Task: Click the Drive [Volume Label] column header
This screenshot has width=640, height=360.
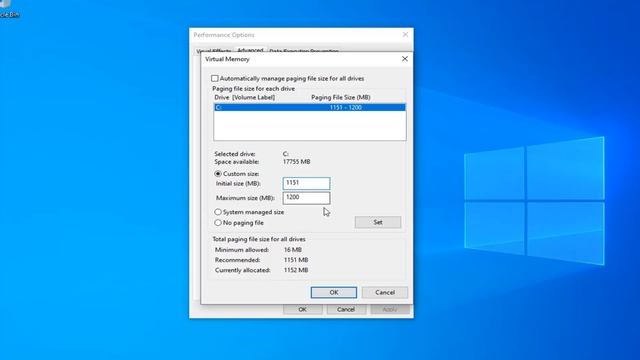Action: click(x=244, y=98)
